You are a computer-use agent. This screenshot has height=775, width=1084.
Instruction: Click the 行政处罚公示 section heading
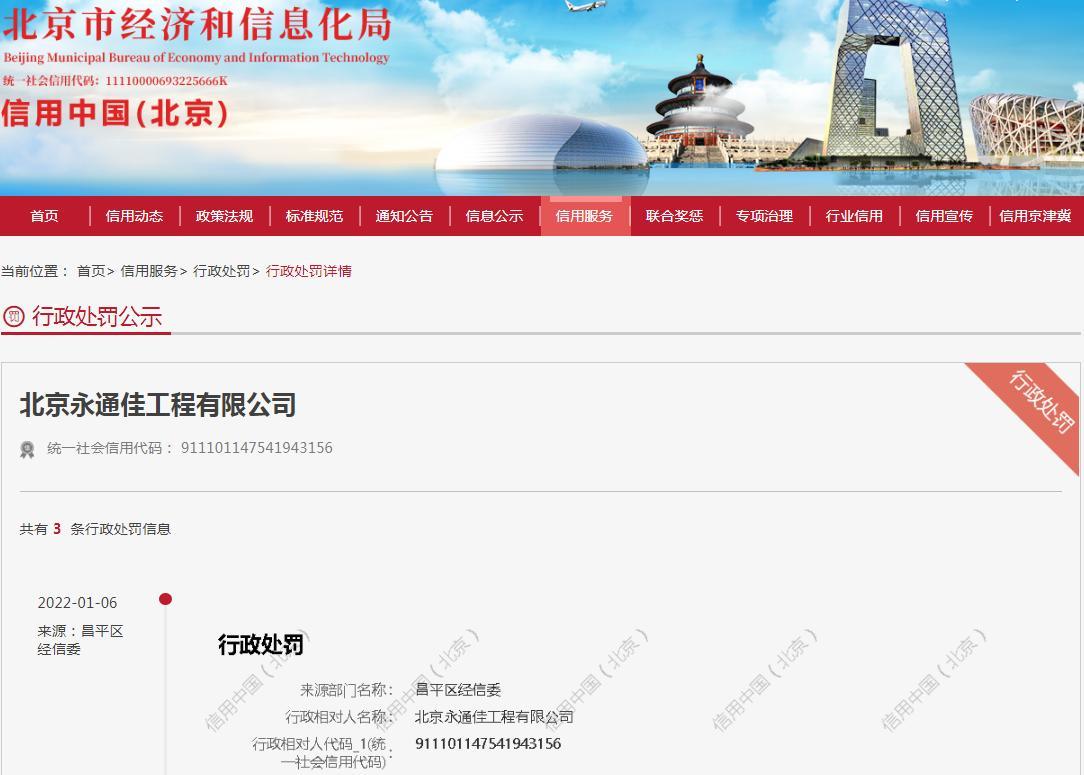click(97, 317)
